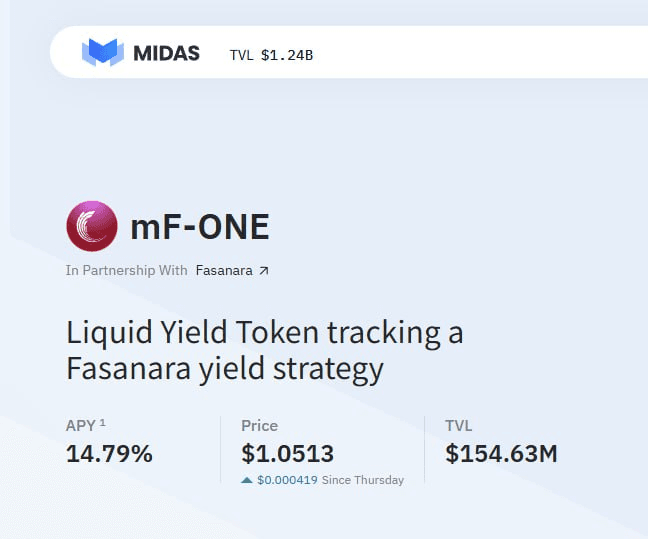Click the 'Since Thursday' text

coord(363,480)
